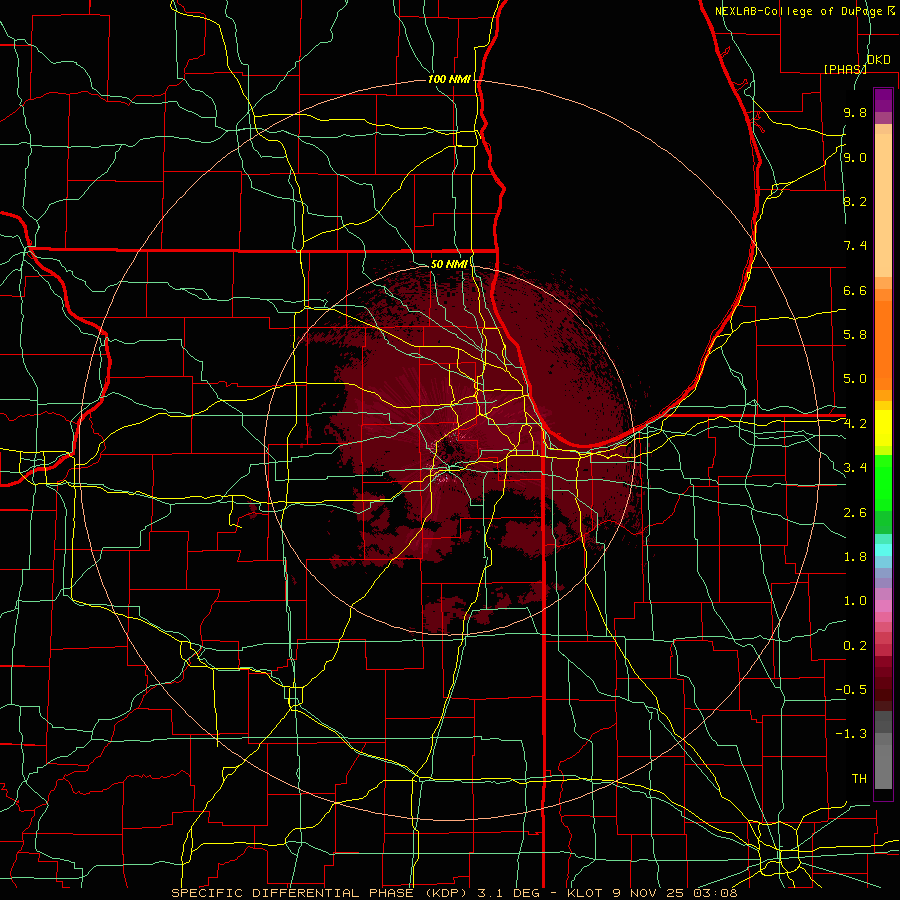
Task: Click the 9.8 value on the color scale
Action: coord(855,112)
